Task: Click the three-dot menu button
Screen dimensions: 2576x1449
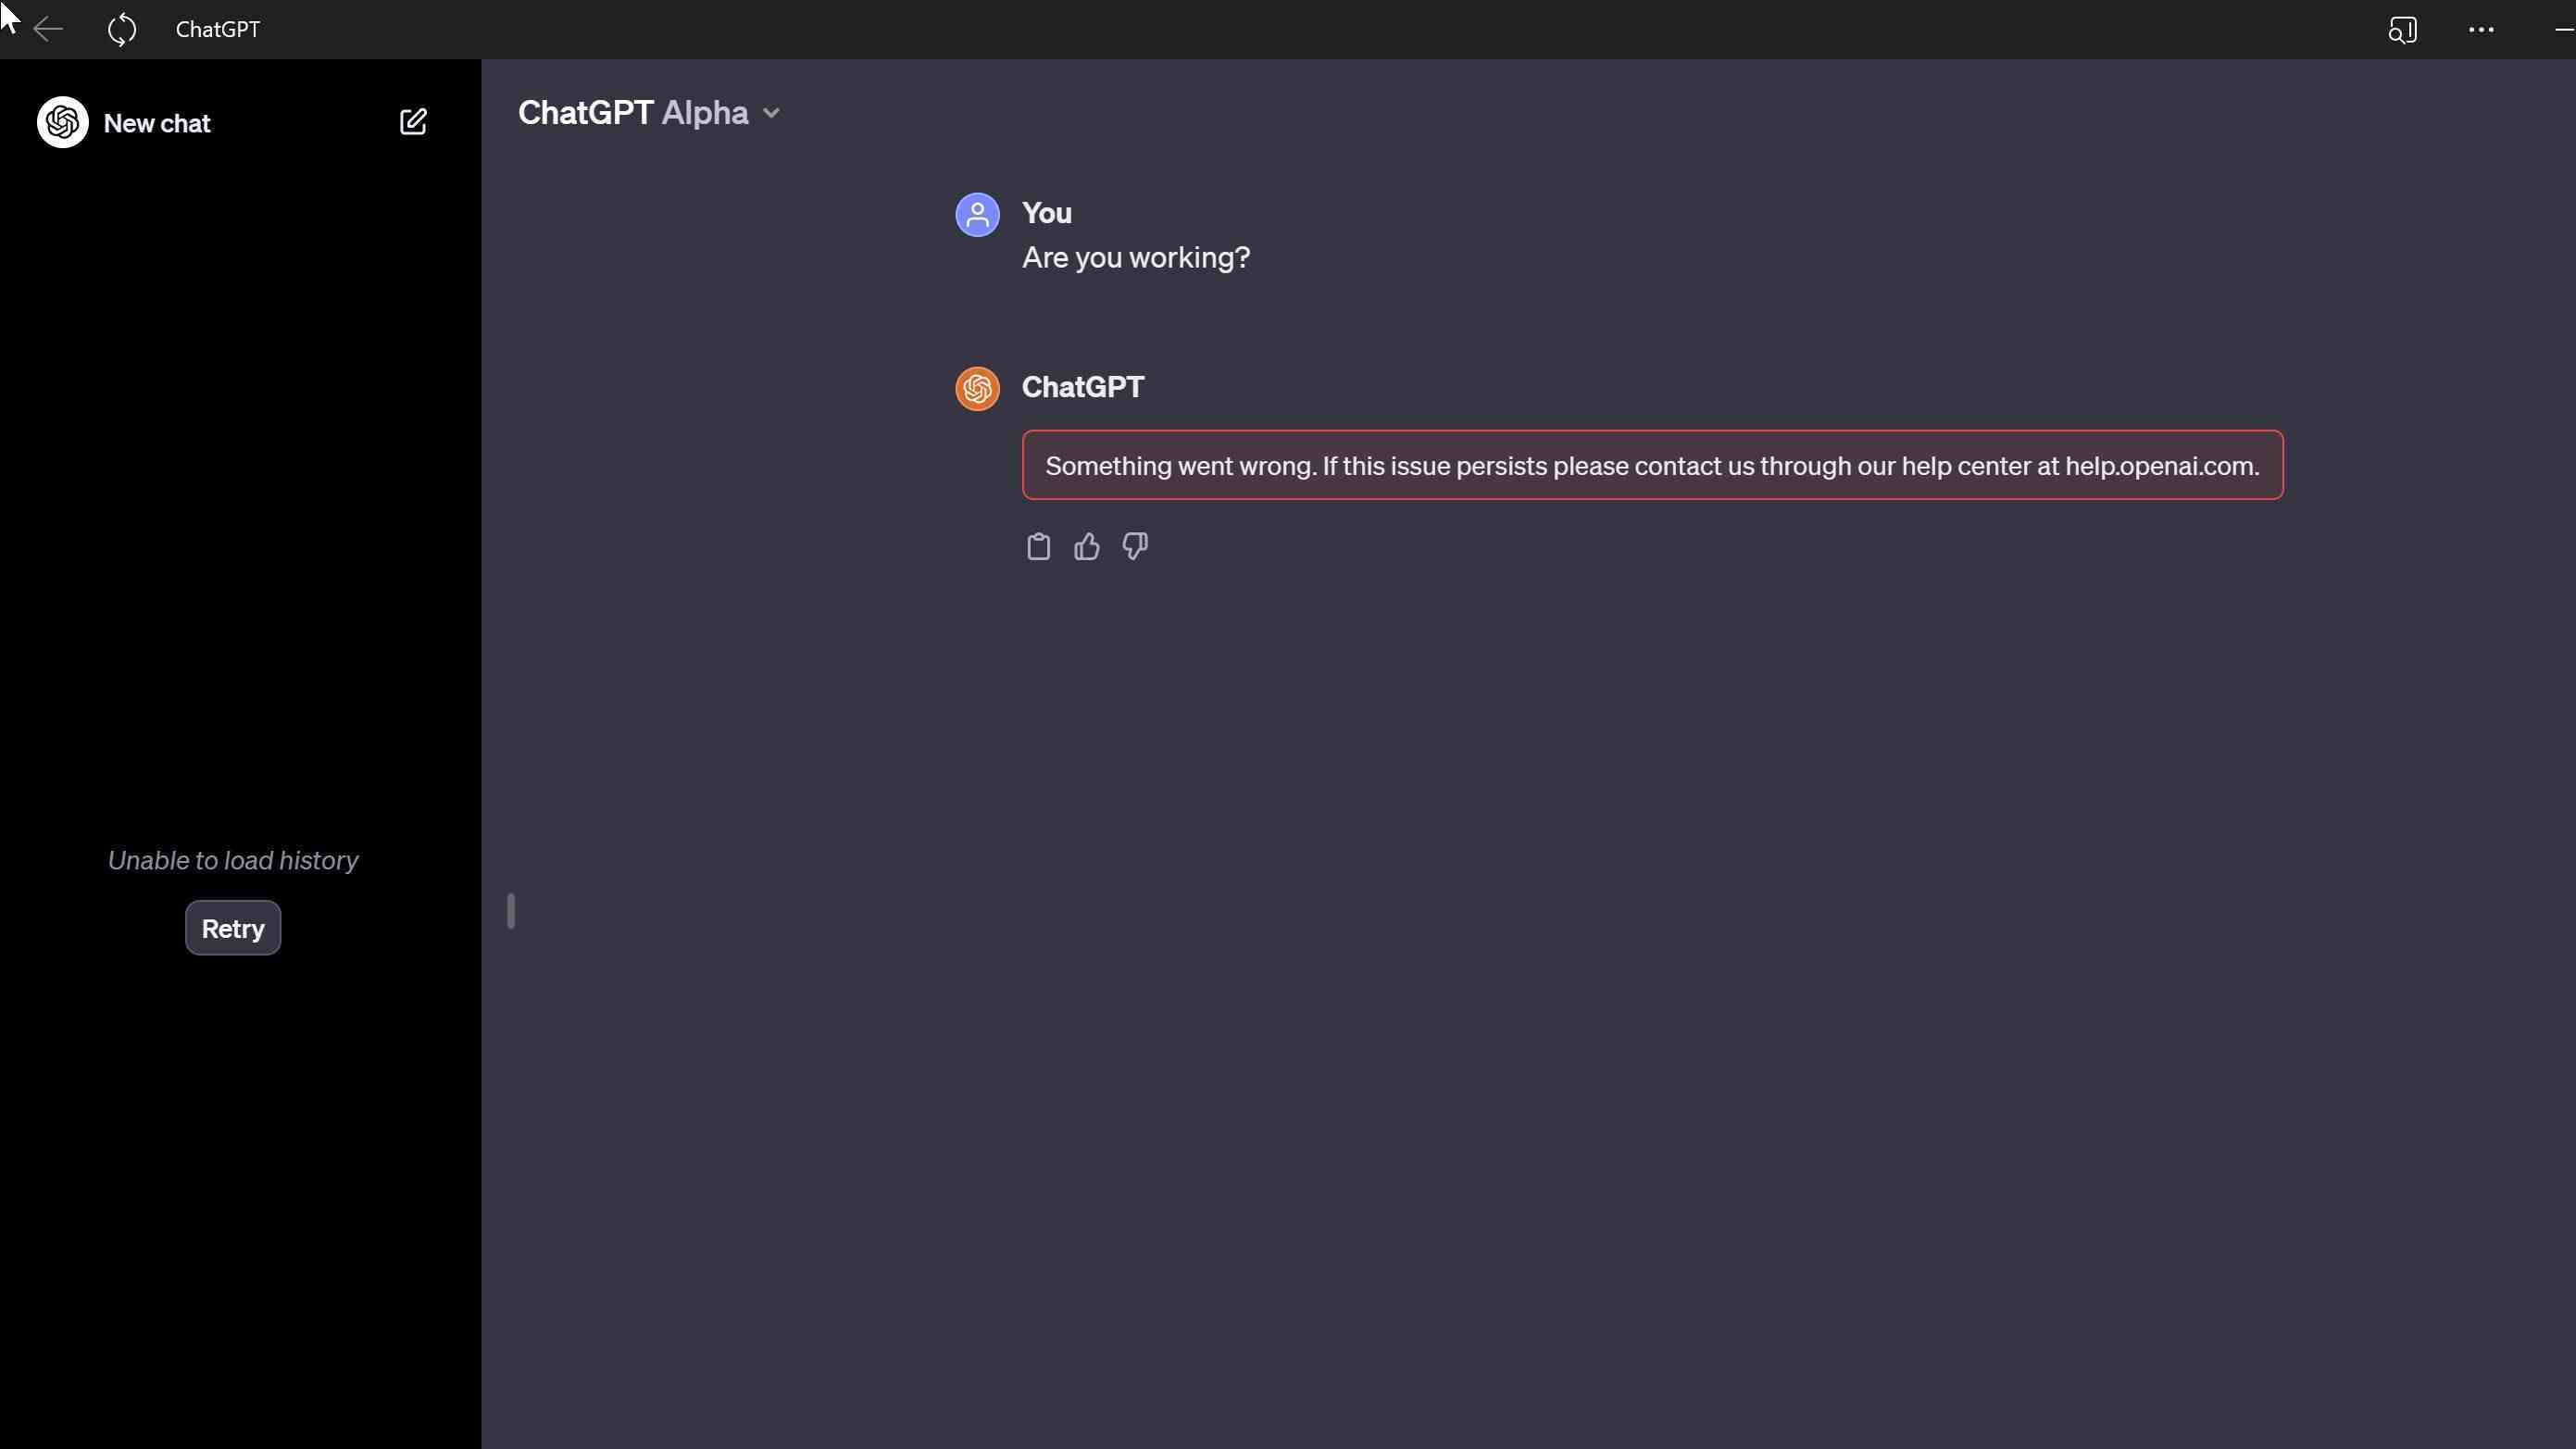Action: 2479,30
